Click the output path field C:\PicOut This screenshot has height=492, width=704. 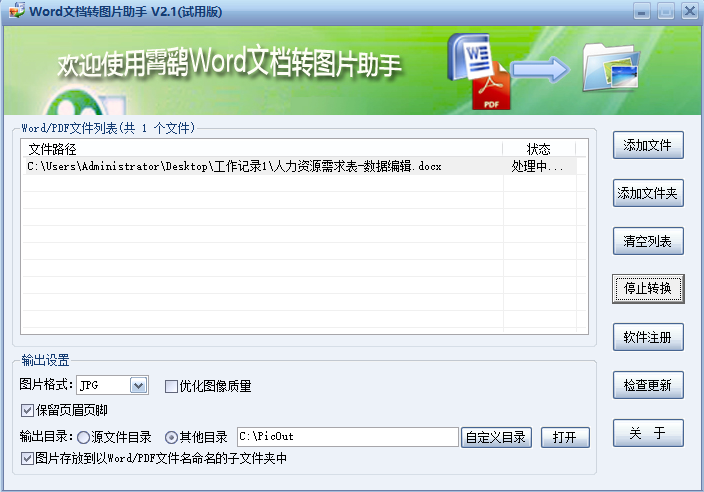(x=348, y=437)
